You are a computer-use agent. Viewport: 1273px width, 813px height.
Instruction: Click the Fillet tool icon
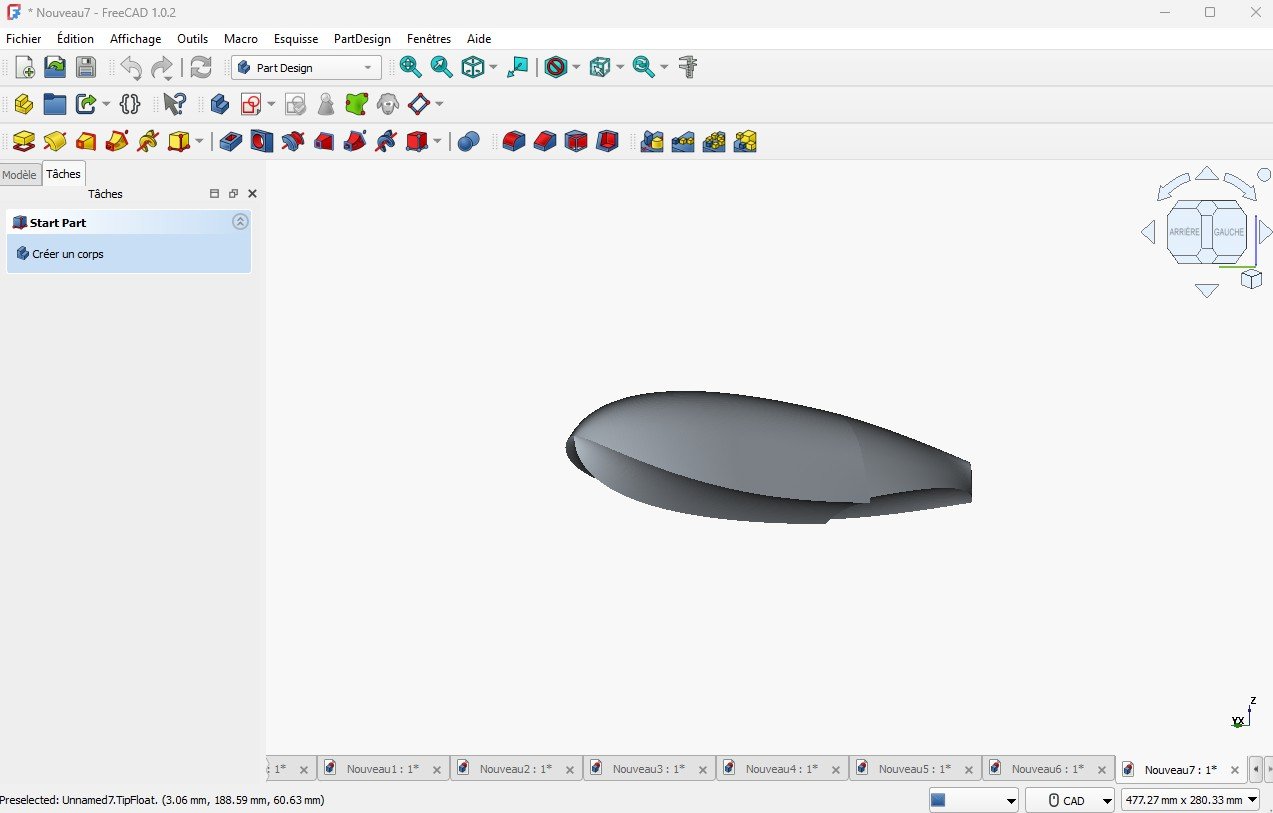[x=513, y=142]
